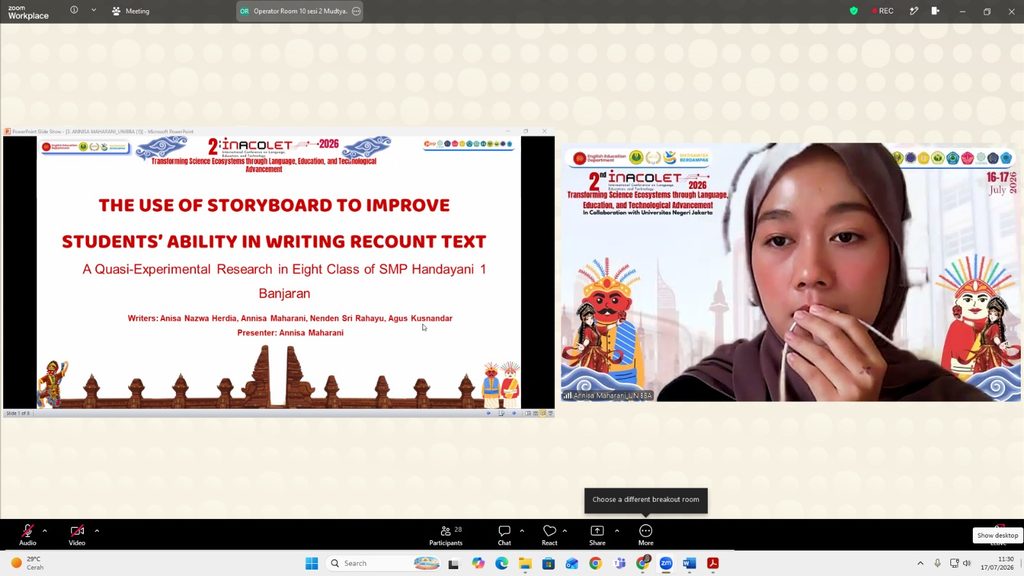Screen dimensions: 1024x576
Task: Select the Meeting tab
Action: click(x=131, y=11)
